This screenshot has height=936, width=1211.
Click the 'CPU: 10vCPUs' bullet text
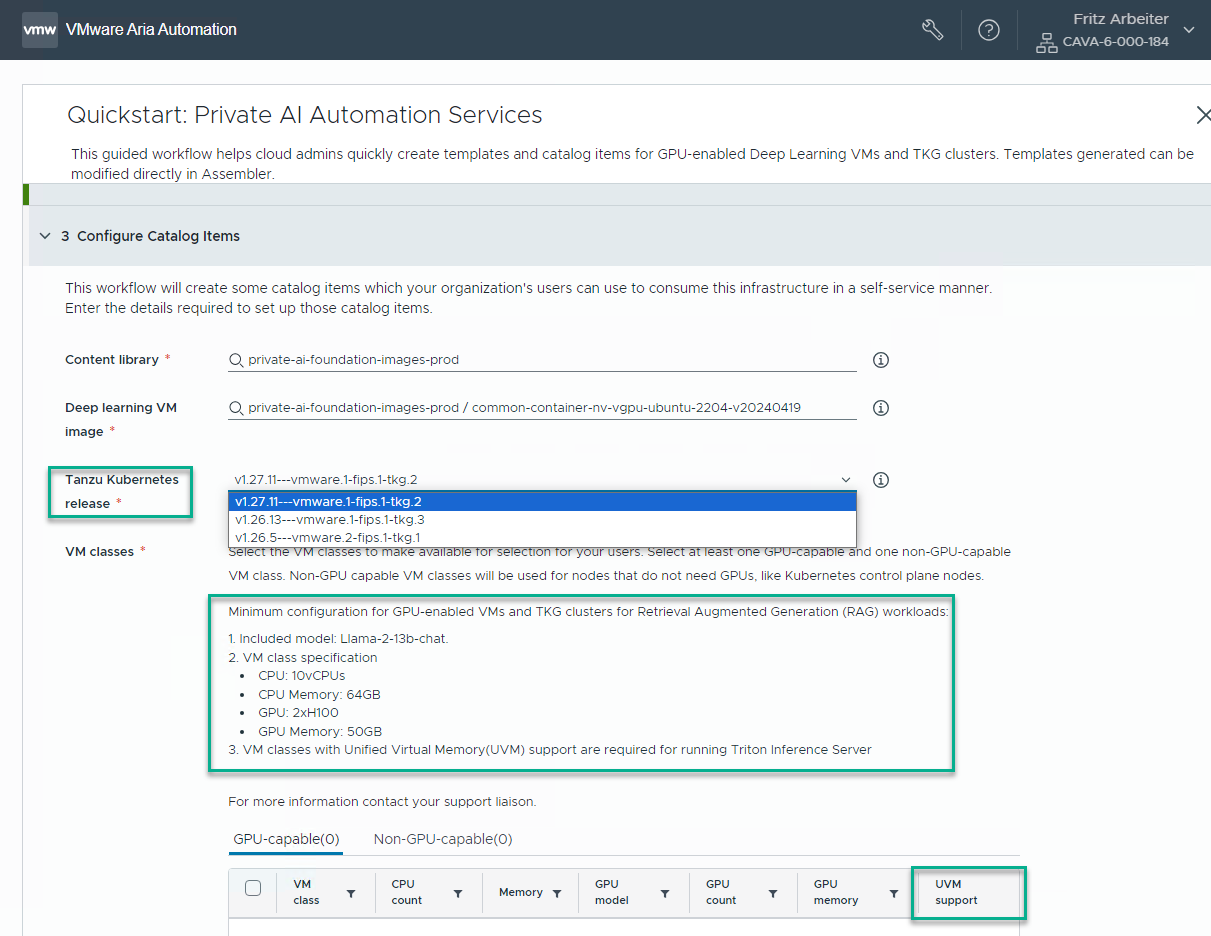click(x=302, y=675)
